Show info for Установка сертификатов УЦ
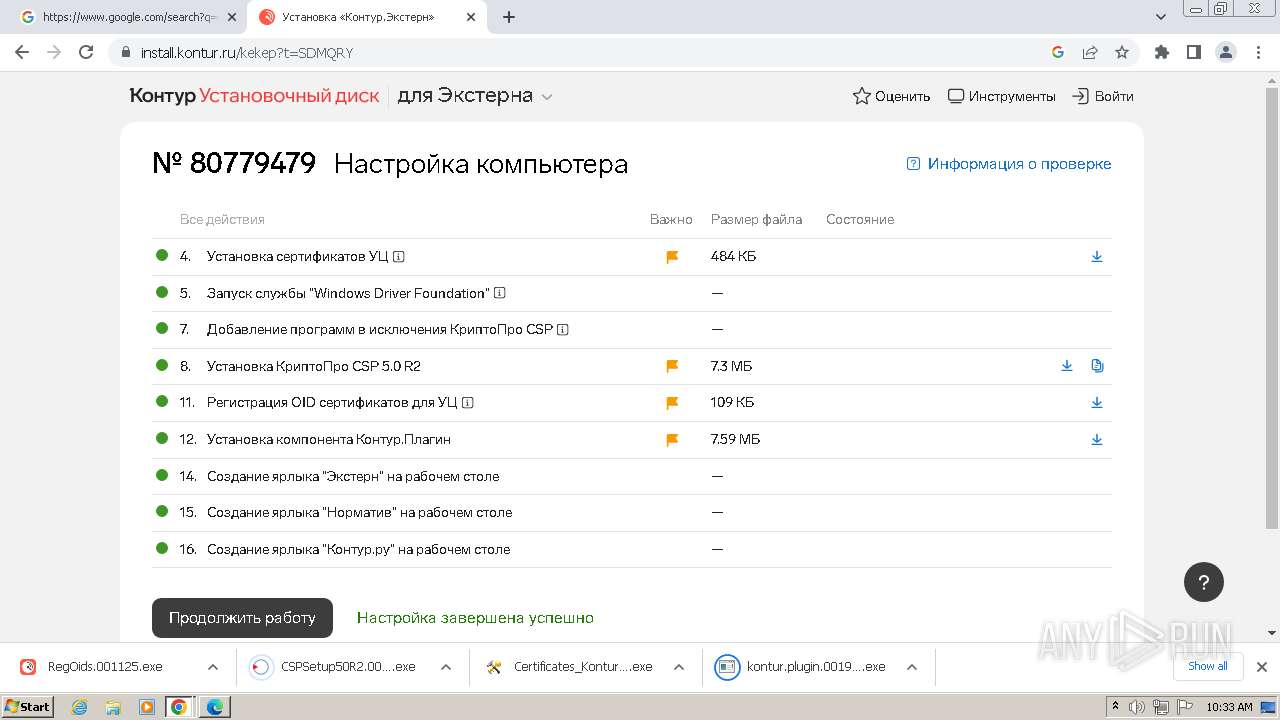The height and width of the screenshot is (720, 1280). point(399,257)
